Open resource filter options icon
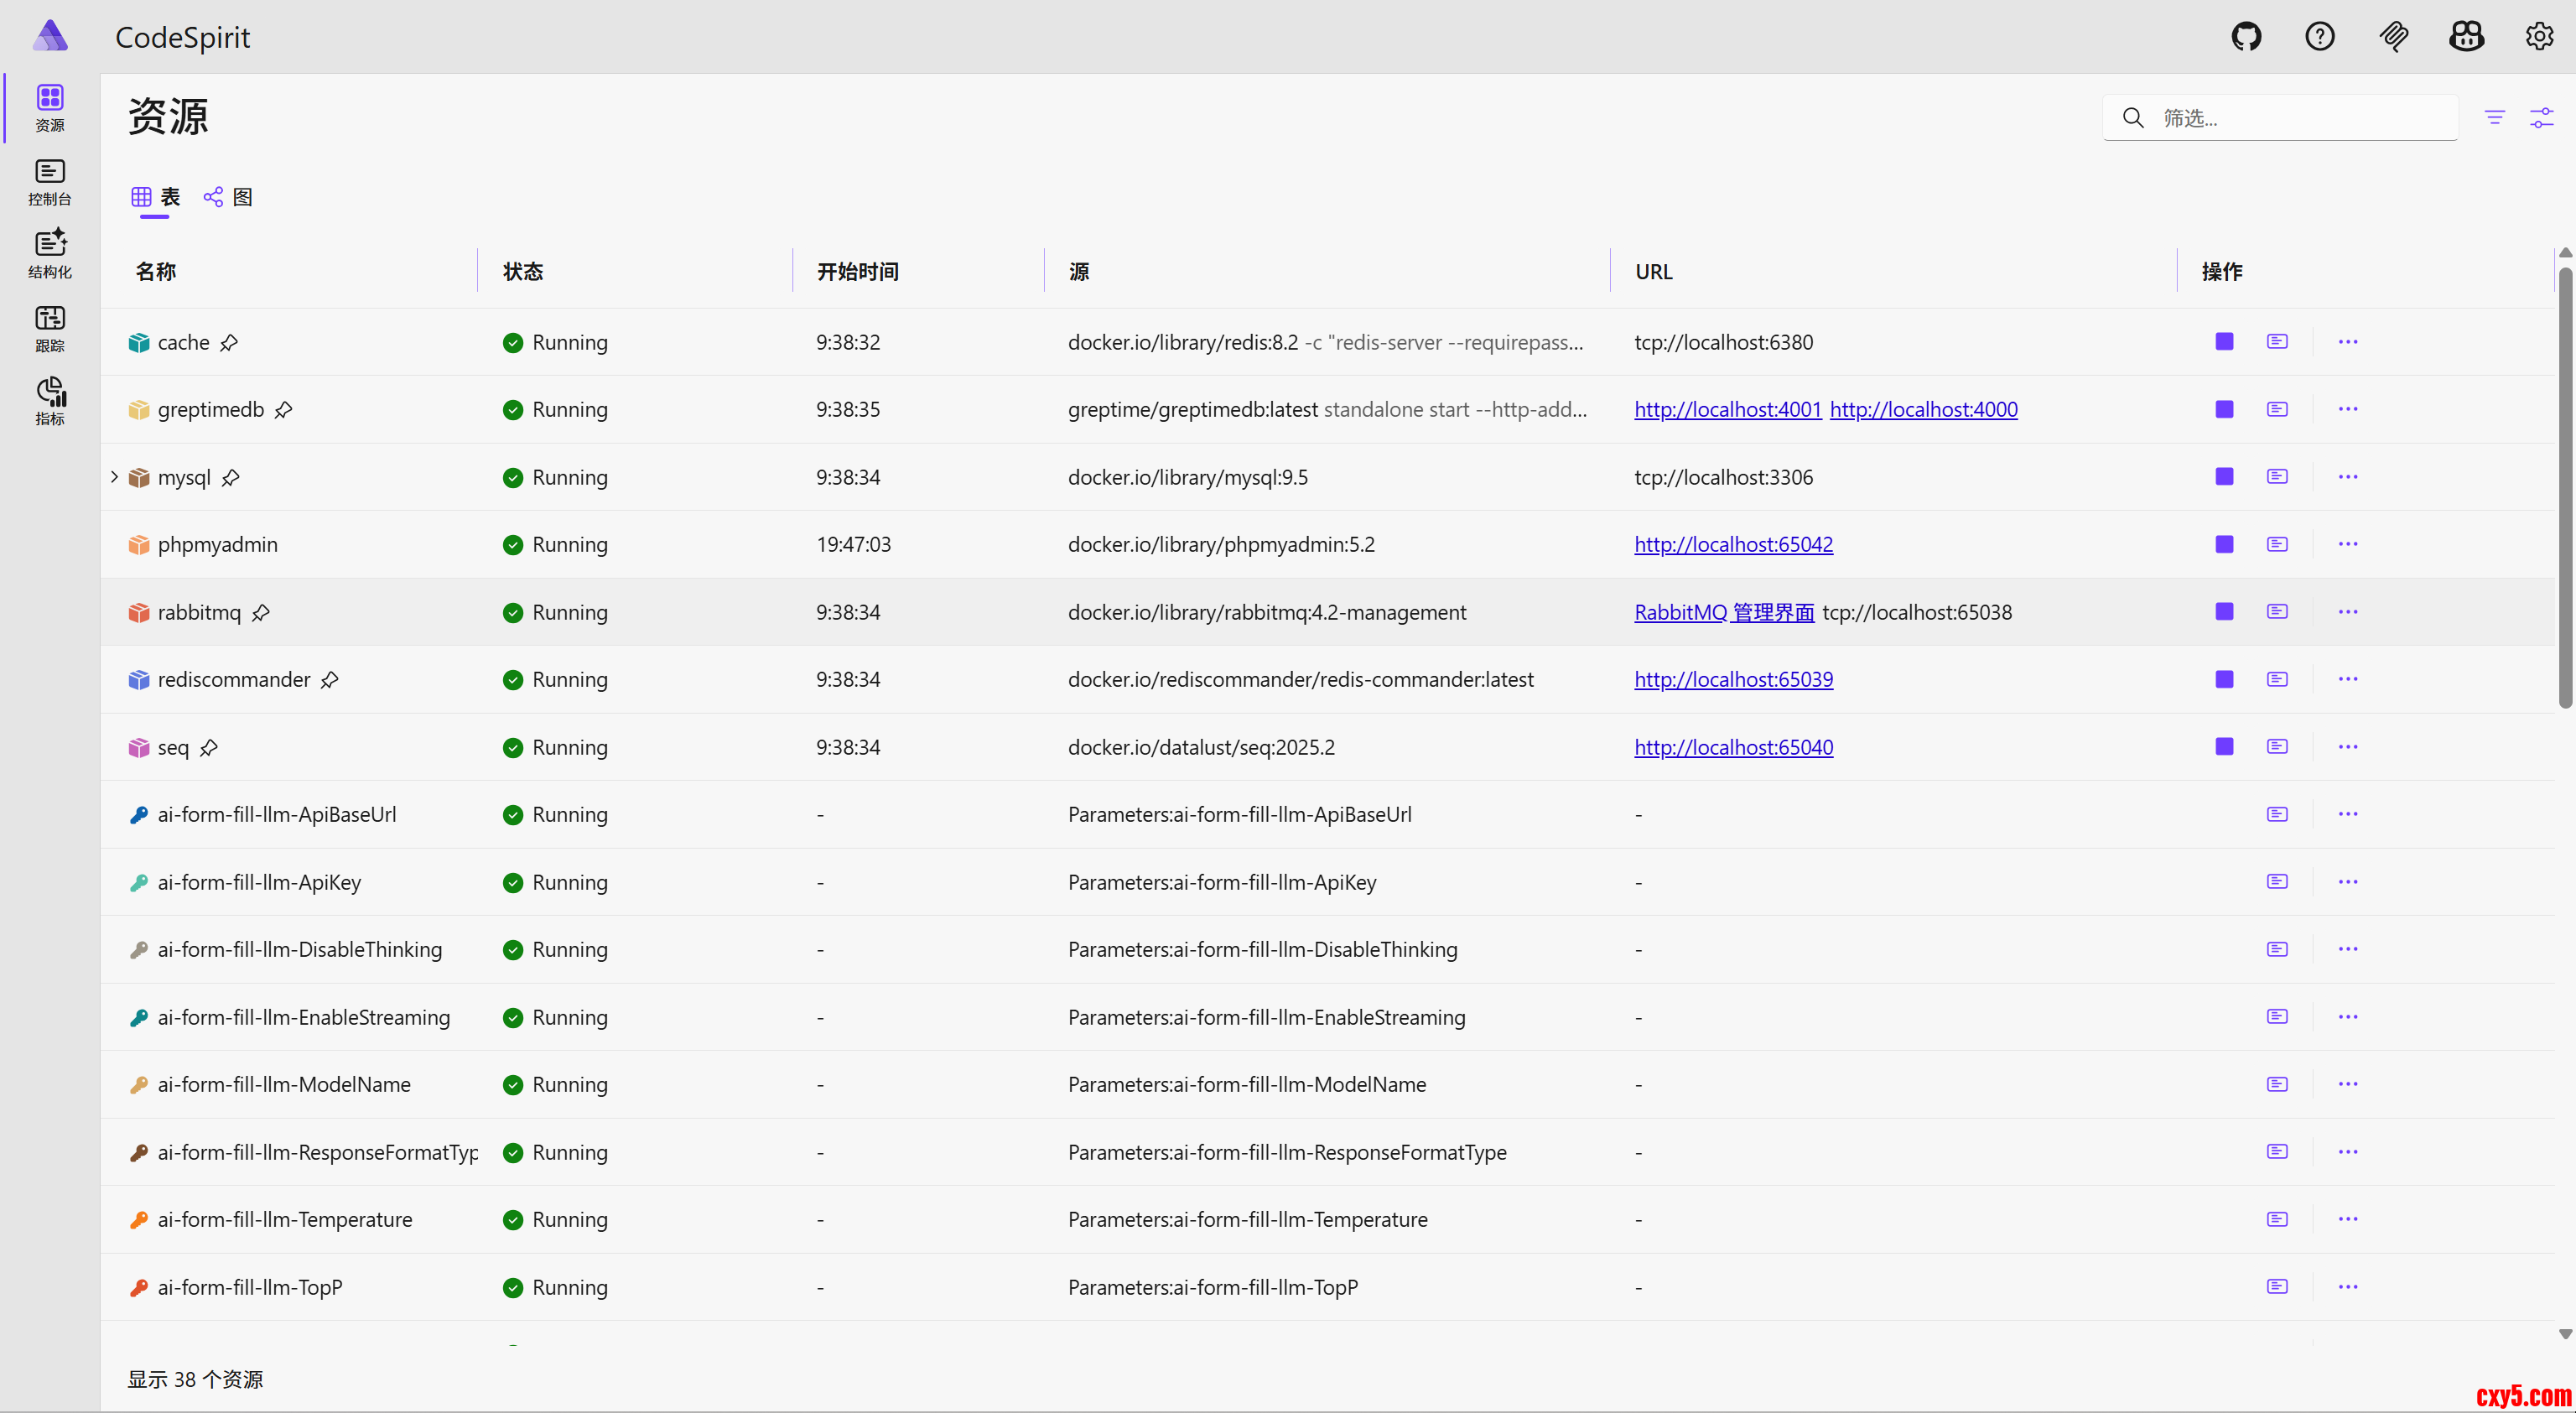The width and height of the screenshot is (2576, 1413). coord(2495,118)
